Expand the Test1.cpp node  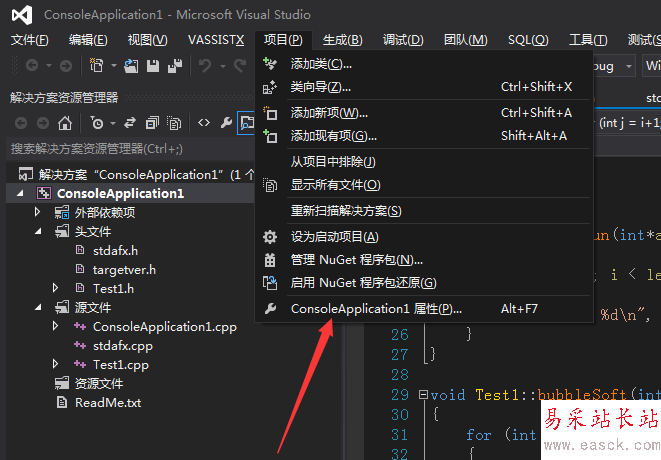coord(55,364)
